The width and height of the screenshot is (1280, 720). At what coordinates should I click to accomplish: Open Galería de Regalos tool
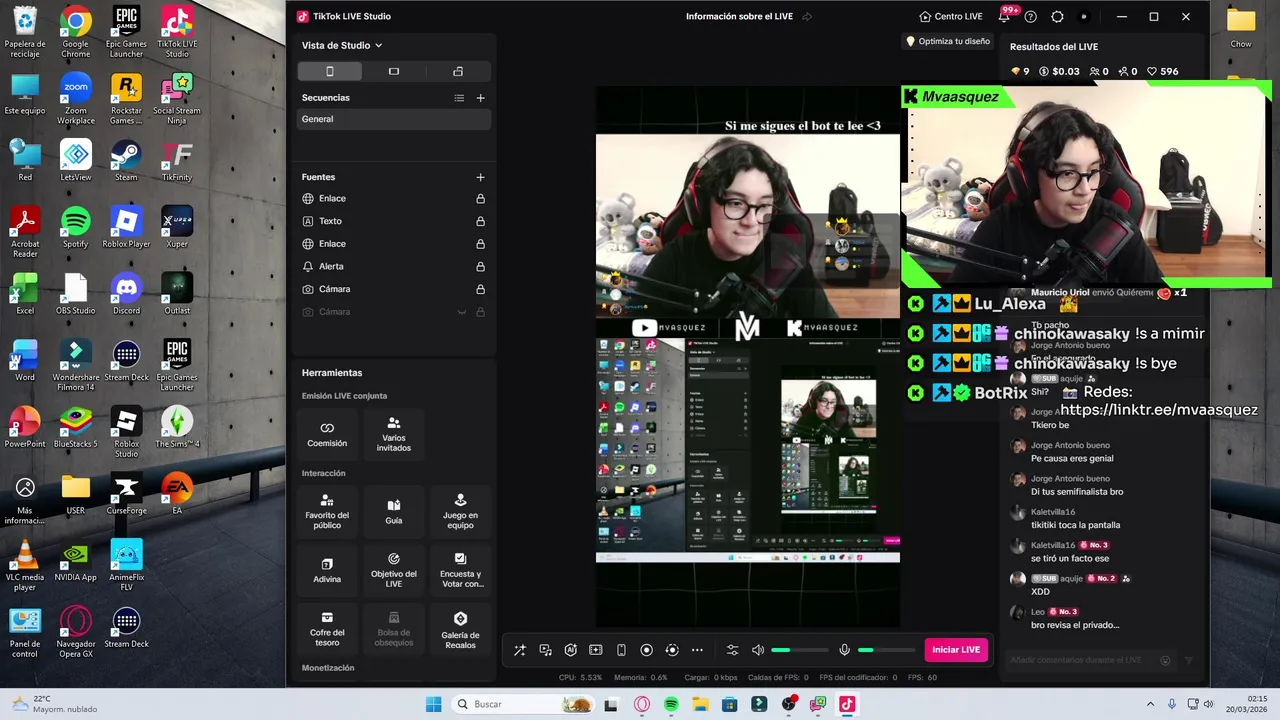point(460,628)
